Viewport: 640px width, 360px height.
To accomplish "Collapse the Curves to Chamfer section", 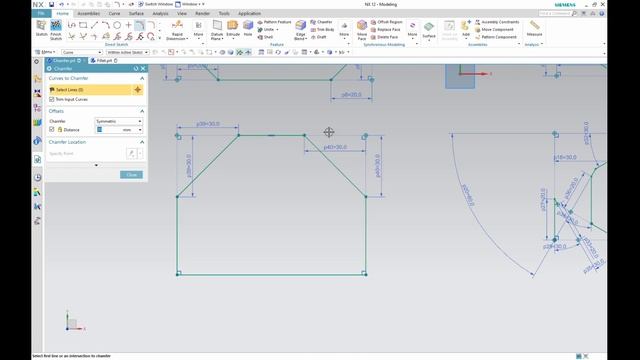I will click(142, 78).
